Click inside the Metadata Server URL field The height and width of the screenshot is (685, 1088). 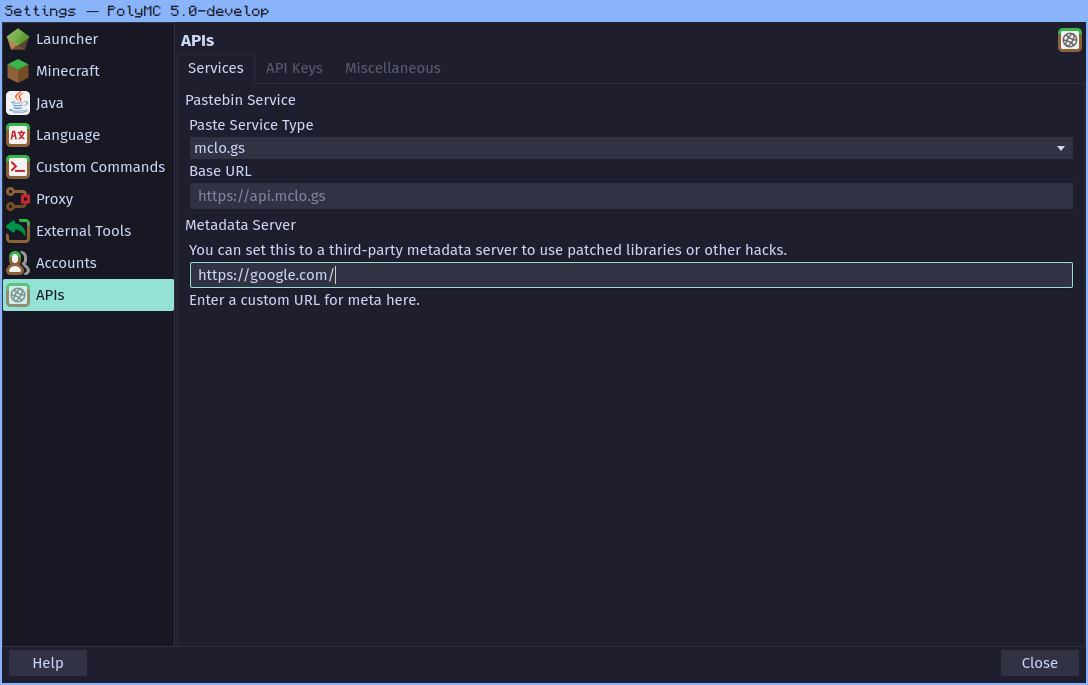(630, 274)
